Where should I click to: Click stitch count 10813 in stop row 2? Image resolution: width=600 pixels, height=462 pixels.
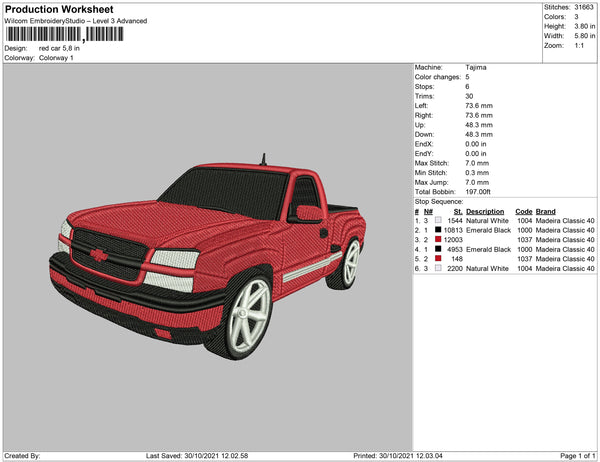(x=453, y=230)
